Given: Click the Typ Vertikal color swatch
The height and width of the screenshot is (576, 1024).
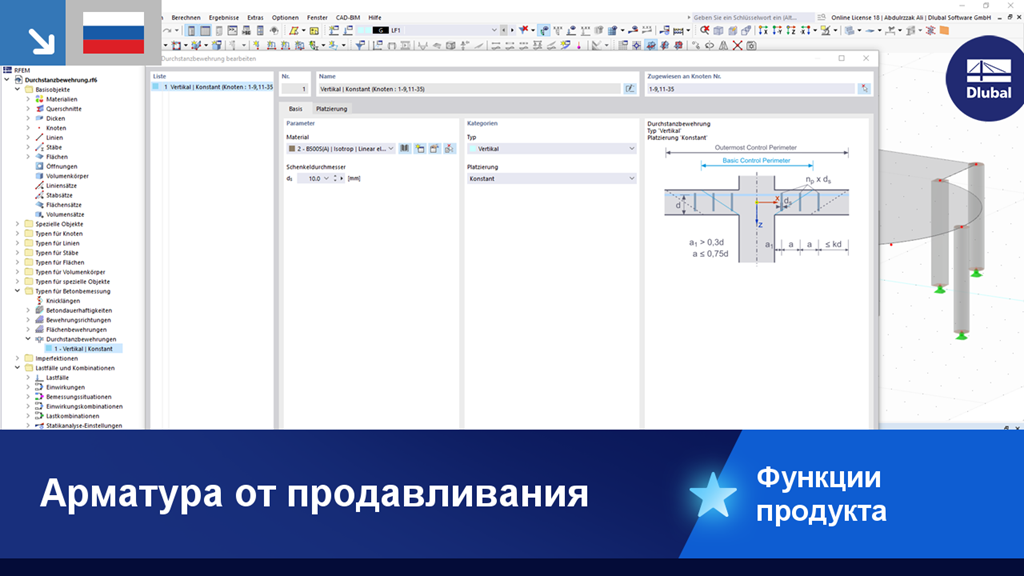Looking at the screenshot, I should [472, 149].
